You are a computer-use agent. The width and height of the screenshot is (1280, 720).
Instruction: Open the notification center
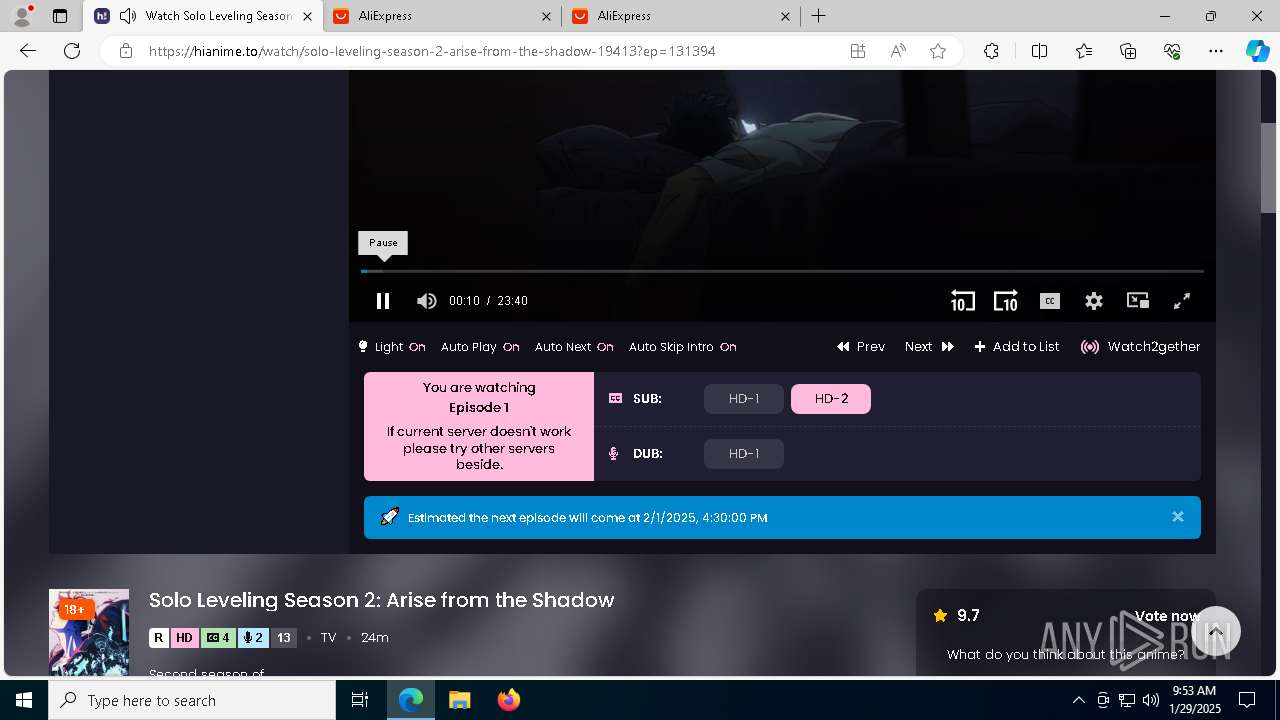click(x=1247, y=700)
